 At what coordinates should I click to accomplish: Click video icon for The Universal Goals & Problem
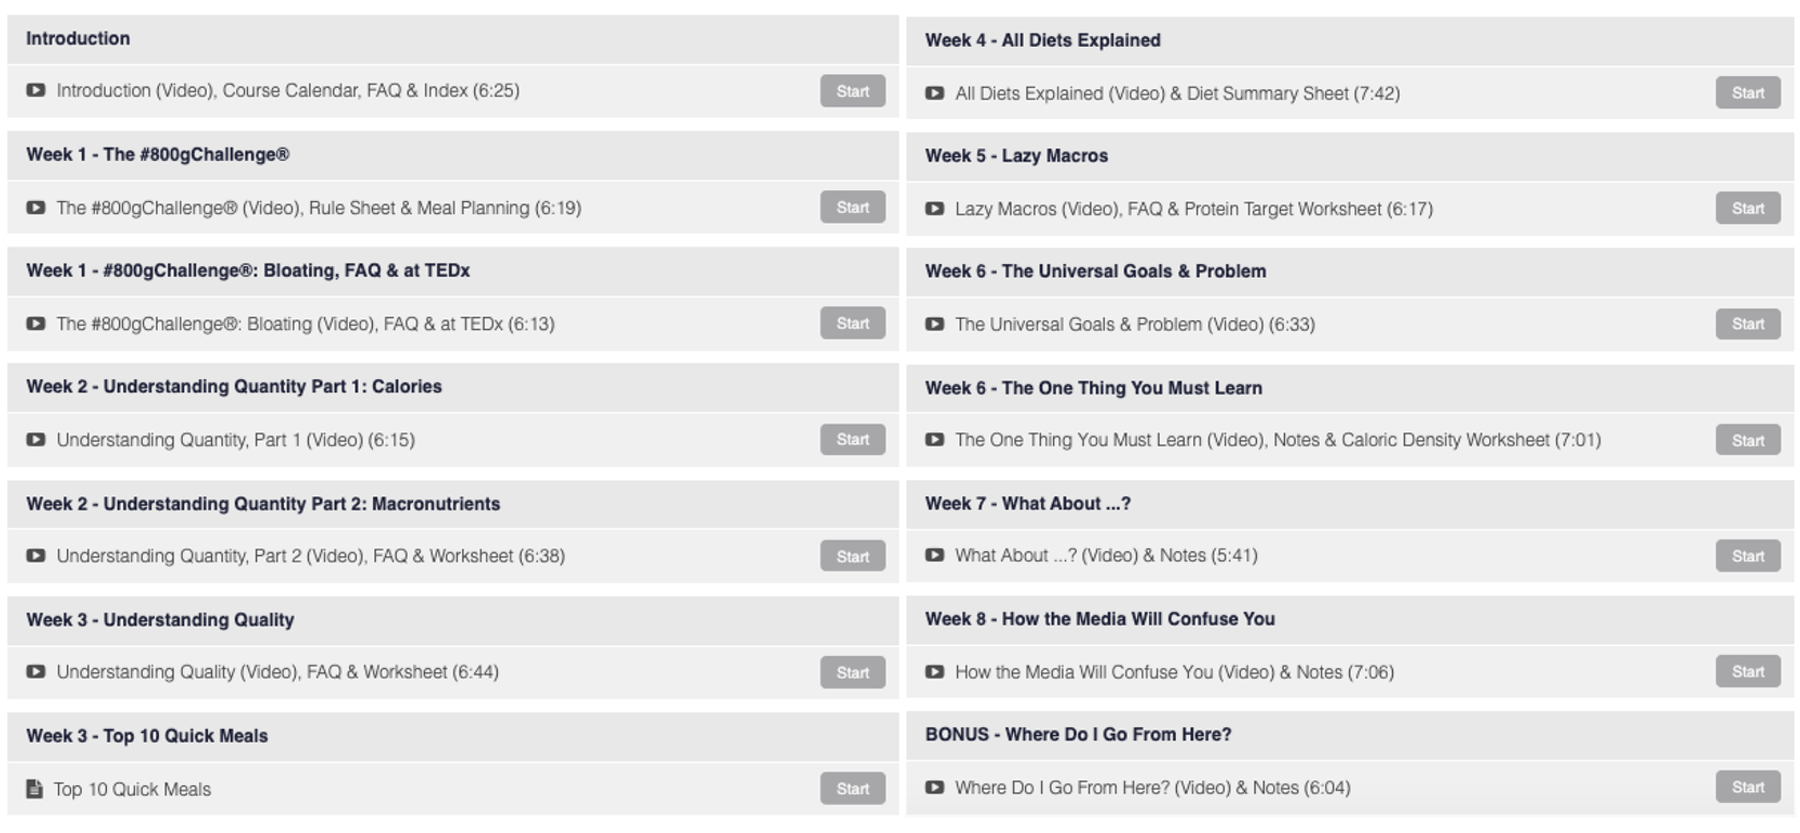click(935, 324)
